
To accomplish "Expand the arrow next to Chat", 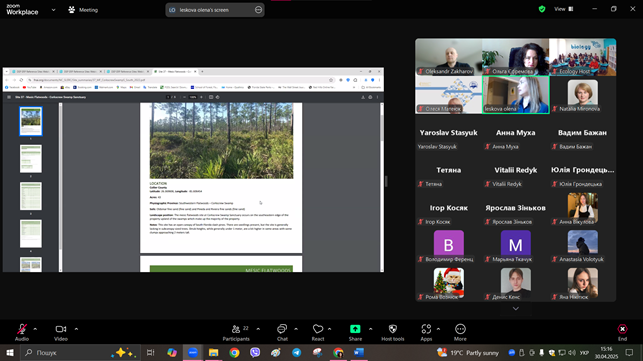I will click(296, 329).
